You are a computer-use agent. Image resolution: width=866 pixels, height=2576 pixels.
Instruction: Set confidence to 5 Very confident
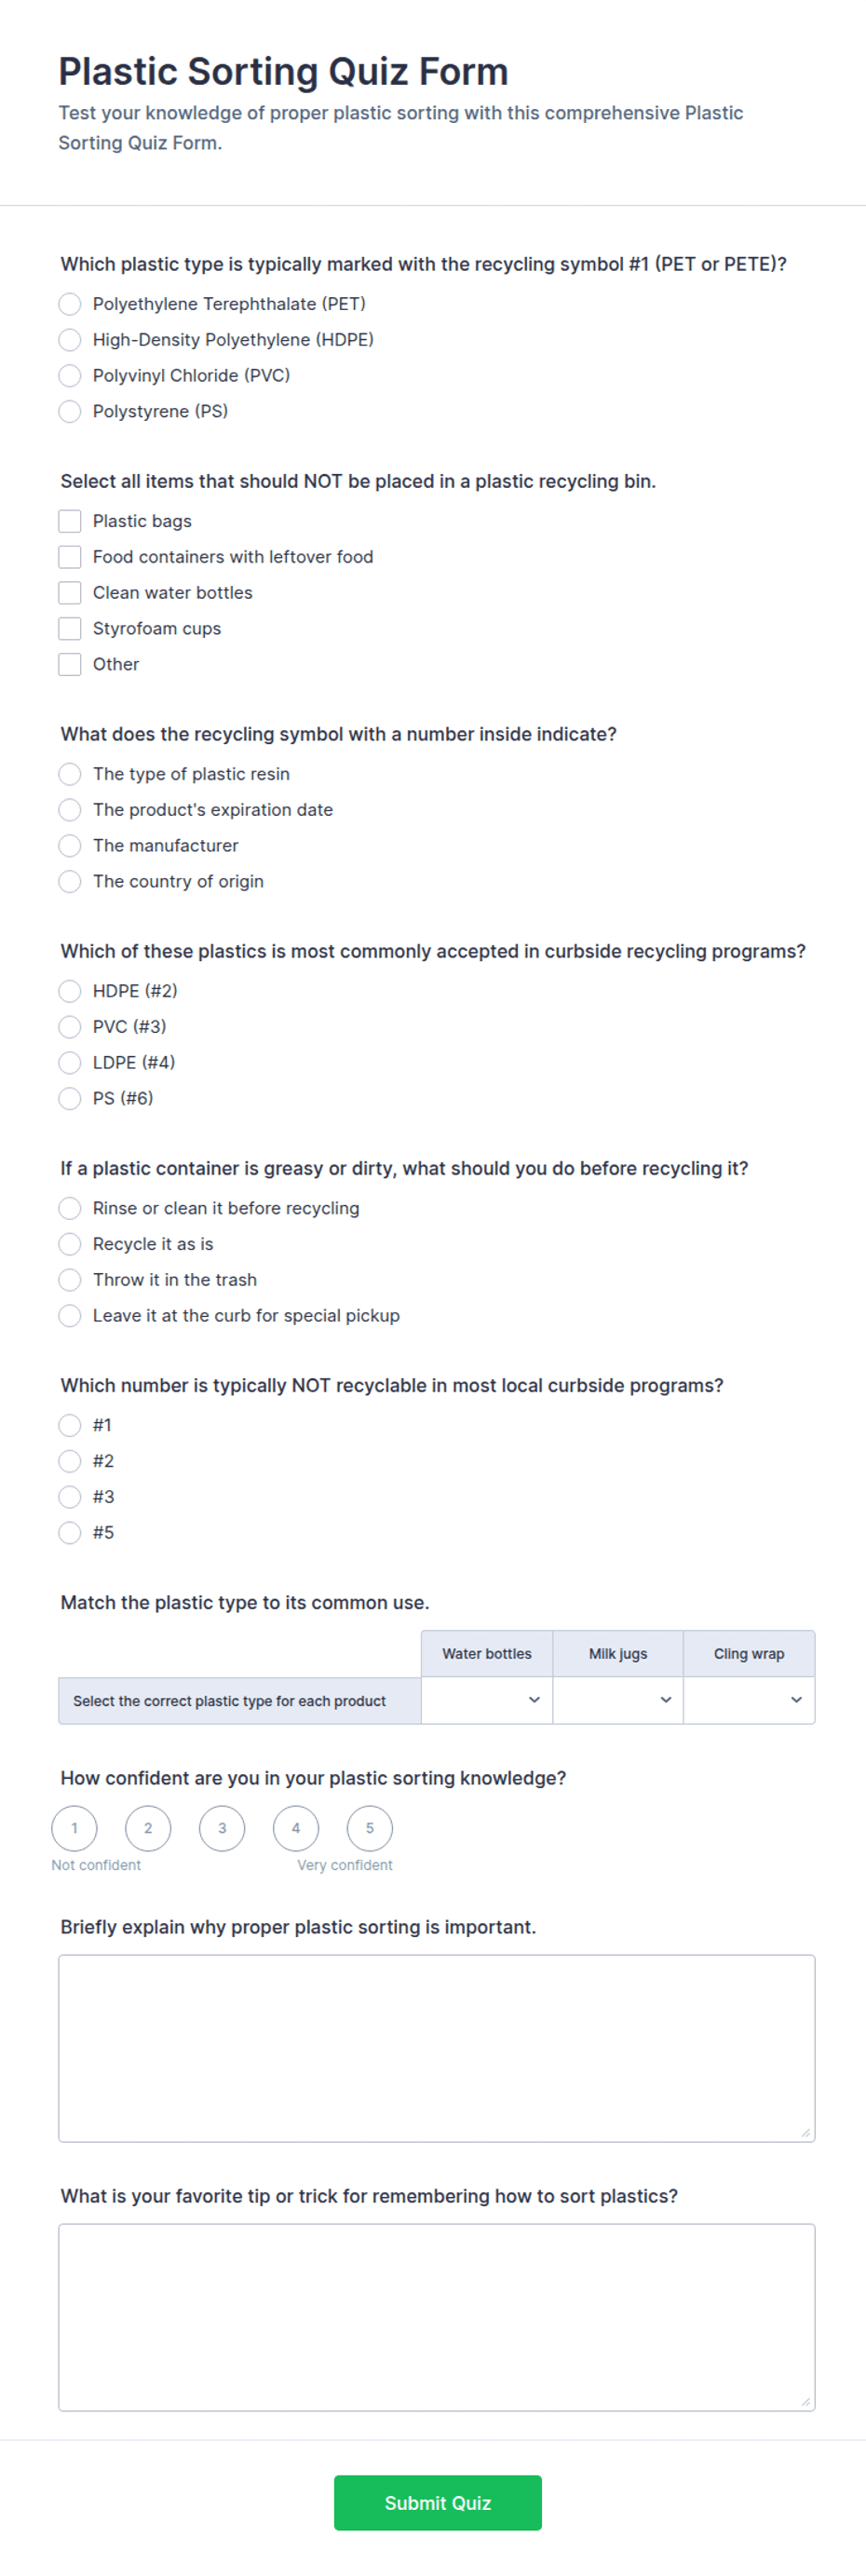(x=370, y=1829)
